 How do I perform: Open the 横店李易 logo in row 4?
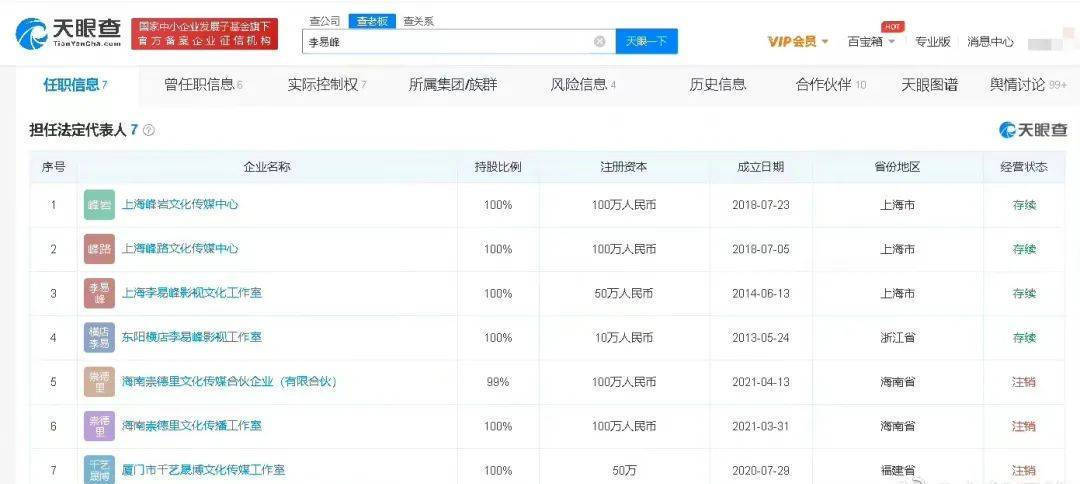coord(99,337)
